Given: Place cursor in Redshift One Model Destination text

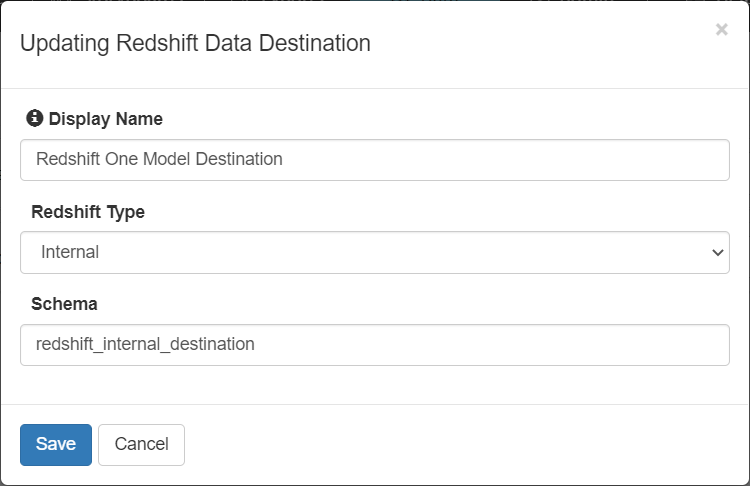Looking at the screenshot, I should point(159,159).
